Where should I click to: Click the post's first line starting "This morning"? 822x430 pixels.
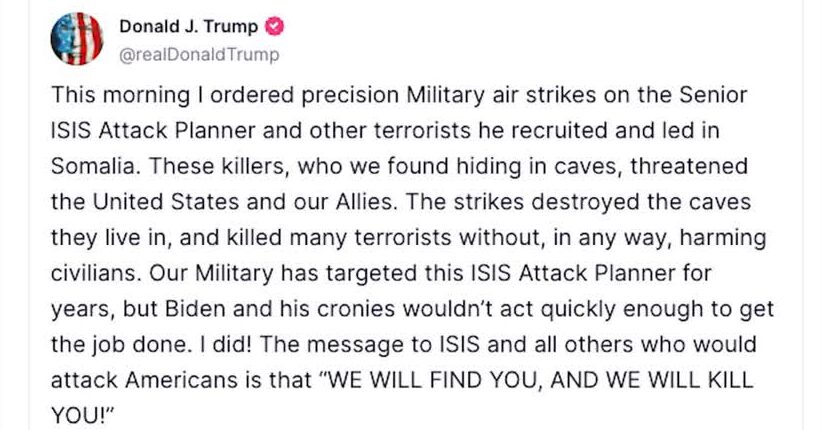pyautogui.click(x=399, y=95)
